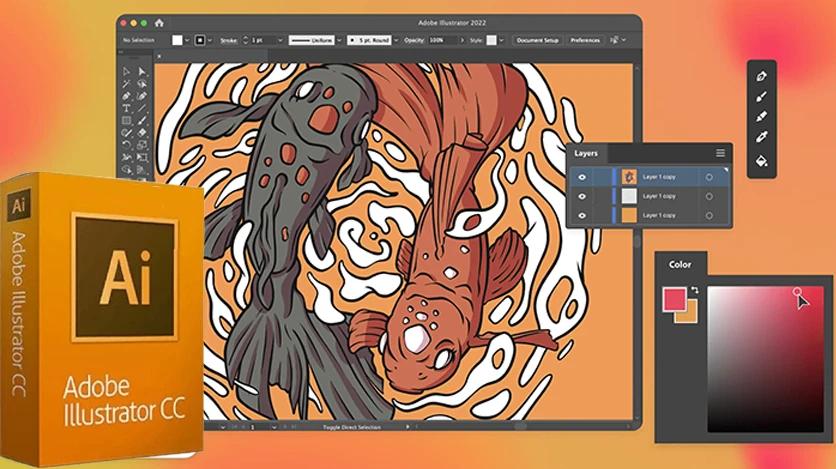Open the Layers panel hamburger menu
The width and height of the screenshot is (836, 469).
click(x=720, y=153)
